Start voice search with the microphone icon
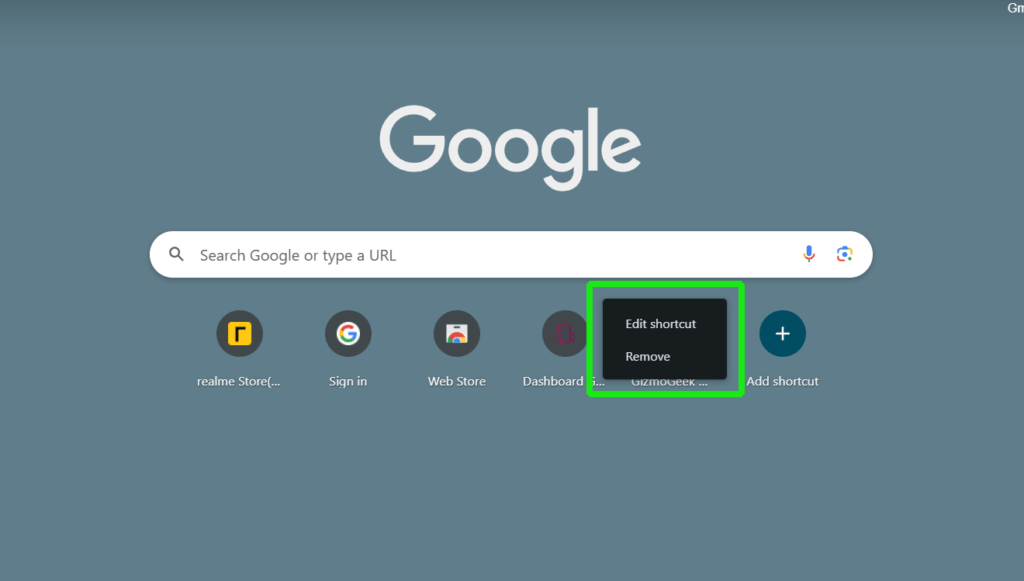The height and width of the screenshot is (581, 1024). (808, 254)
